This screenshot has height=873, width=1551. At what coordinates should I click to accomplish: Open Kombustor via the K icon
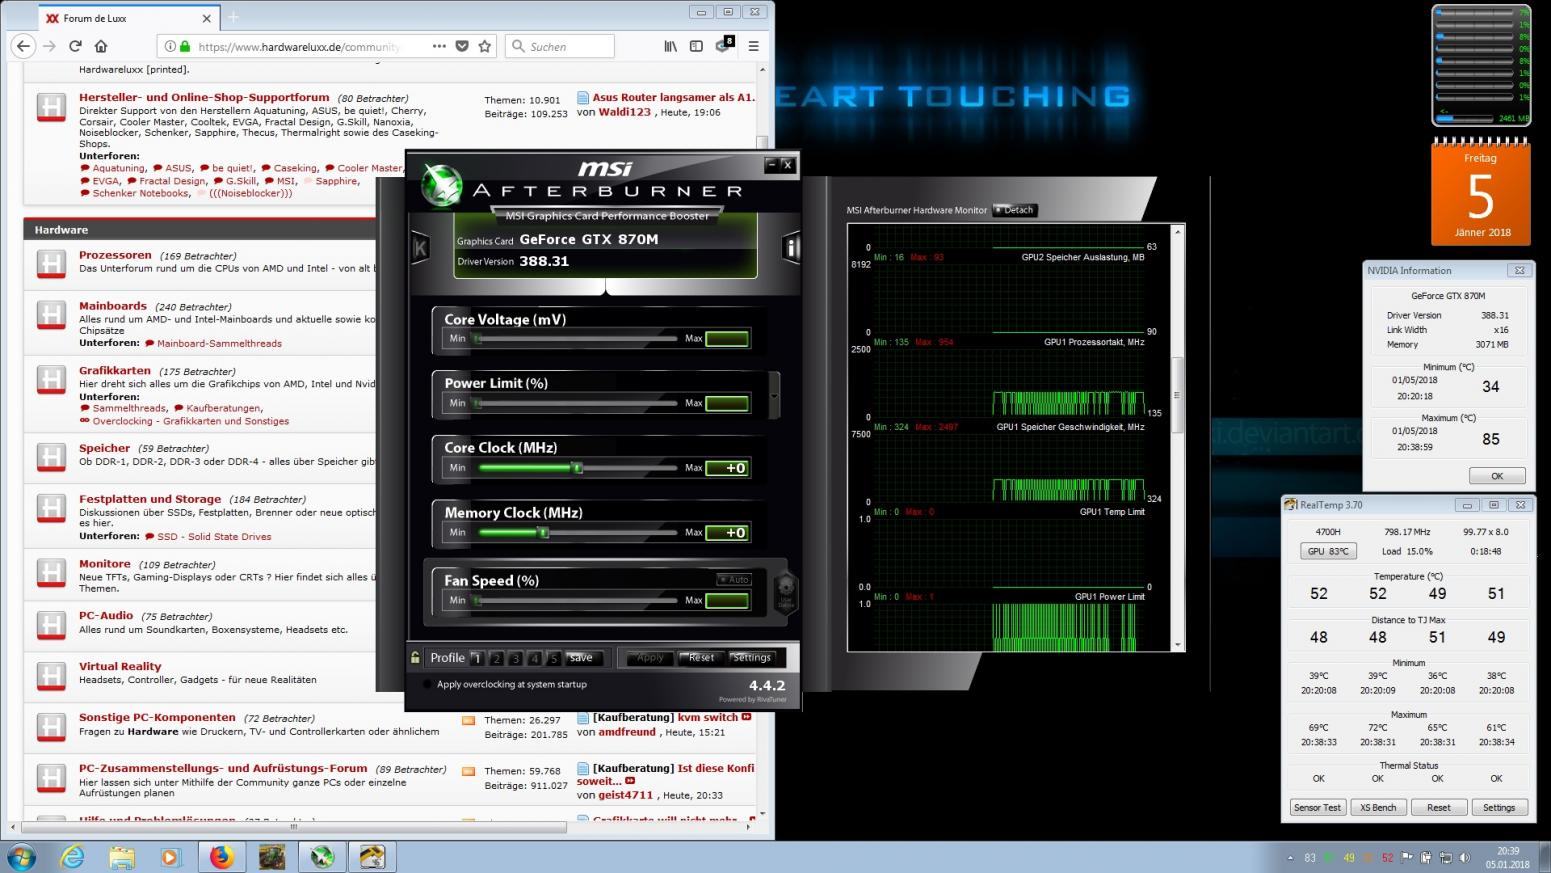click(420, 248)
